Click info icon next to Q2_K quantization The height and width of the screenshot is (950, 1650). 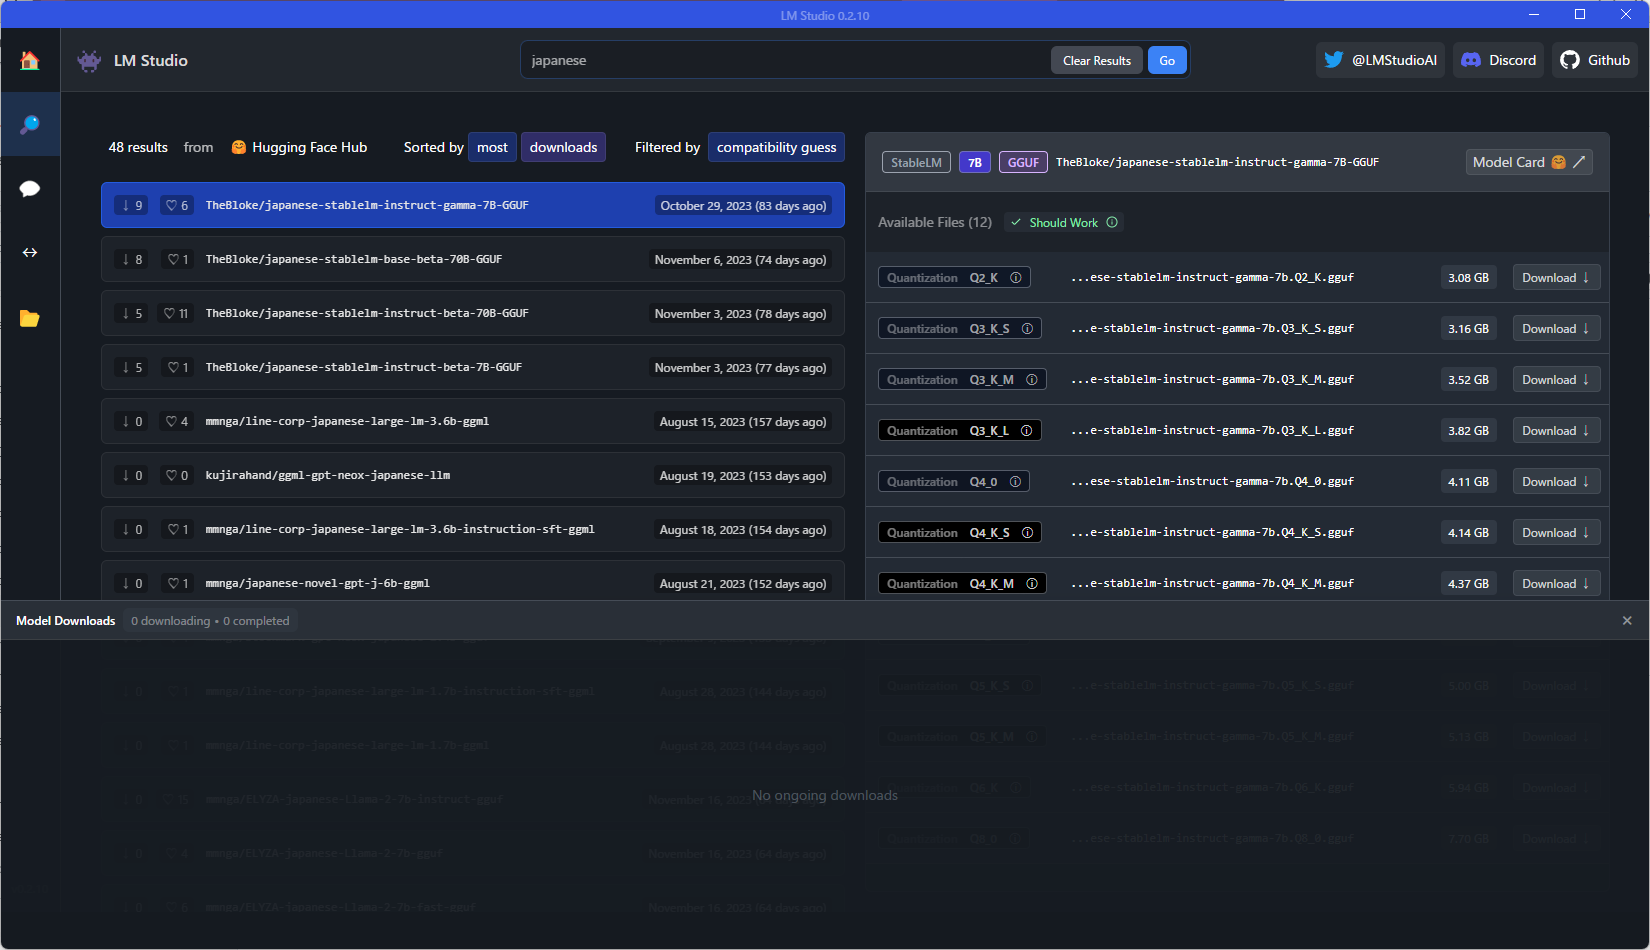(x=1016, y=278)
